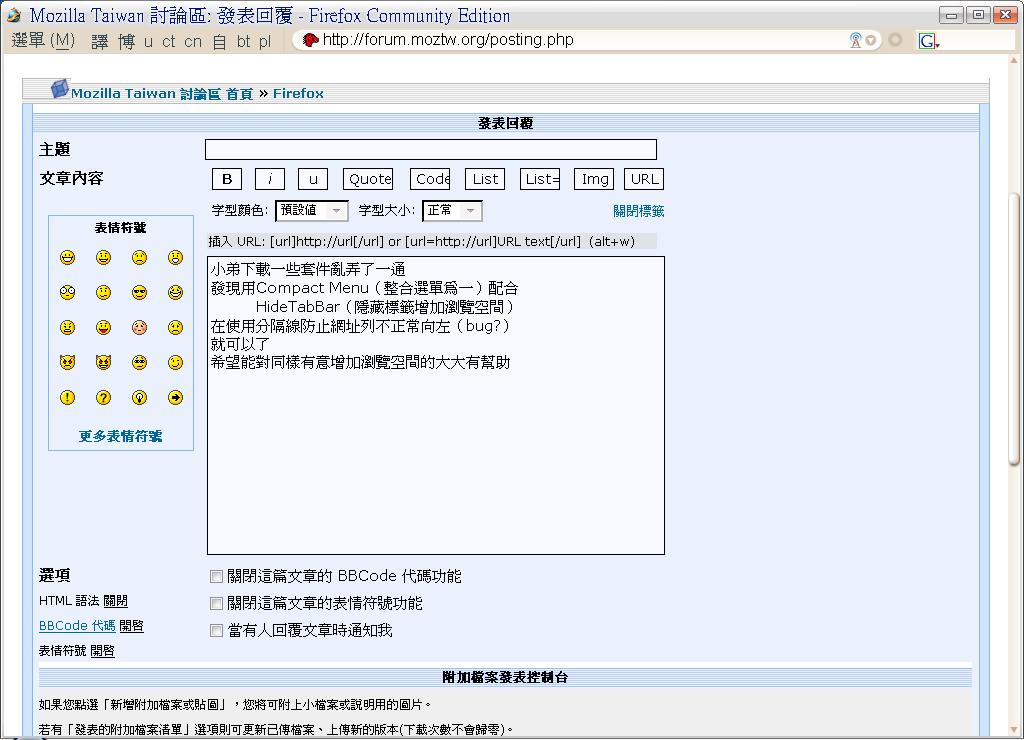The height and width of the screenshot is (740, 1024).
Task: Click the scrollbar down arrow
Action: (x=1014, y=730)
